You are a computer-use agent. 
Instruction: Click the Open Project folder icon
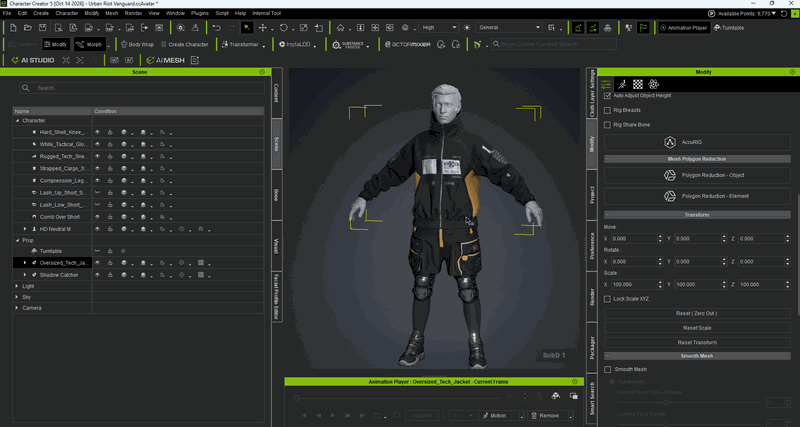tap(28, 28)
